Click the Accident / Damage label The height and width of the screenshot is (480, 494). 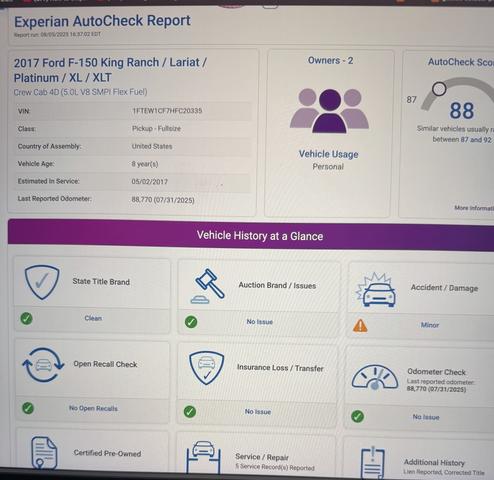(444, 288)
